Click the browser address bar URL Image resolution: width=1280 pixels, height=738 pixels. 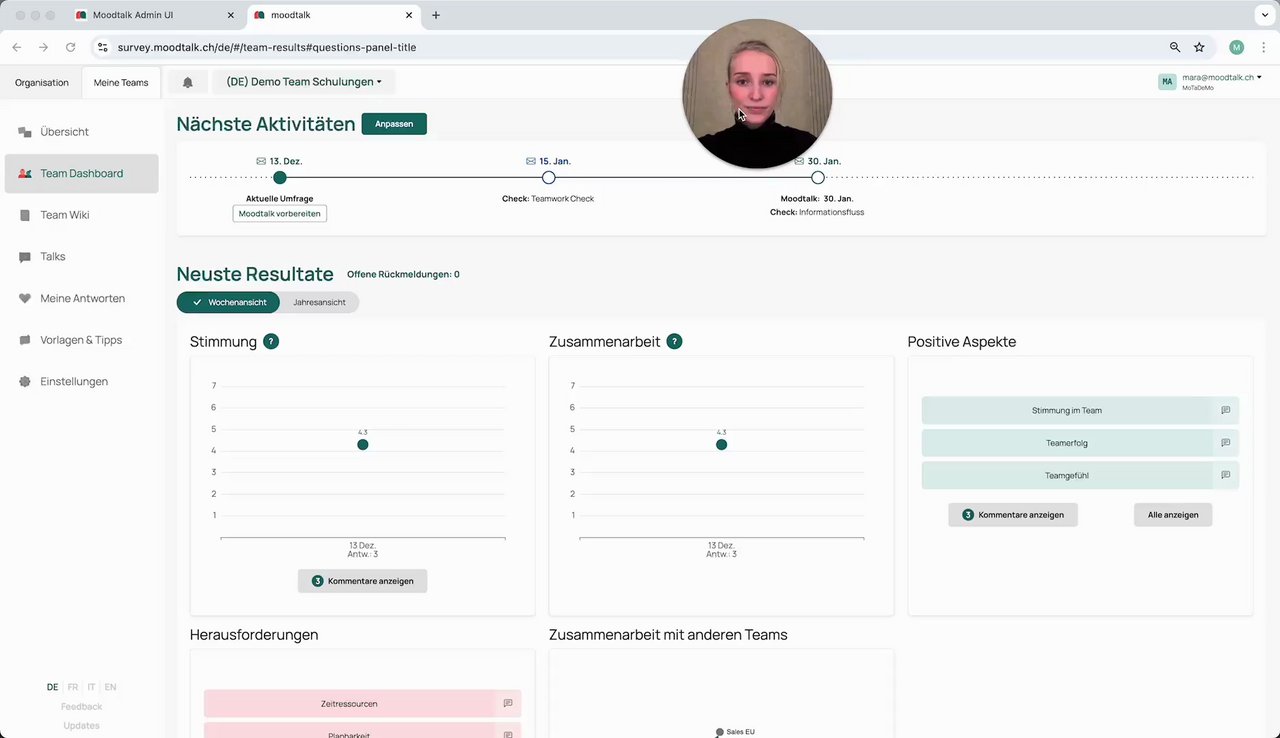pyautogui.click(x=267, y=47)
